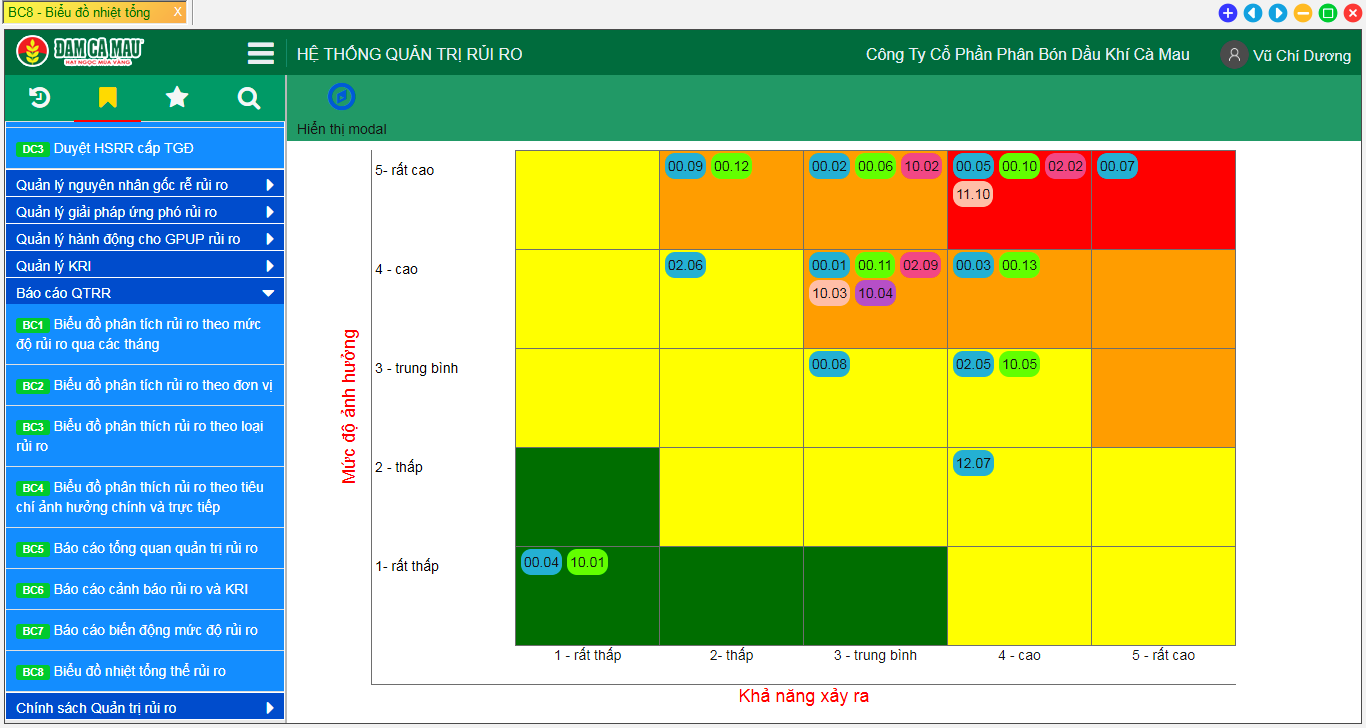The height and width of the screenshot is (728, 1366).
Task: Open the hamburger menu icon
Action: coord(261,53)
